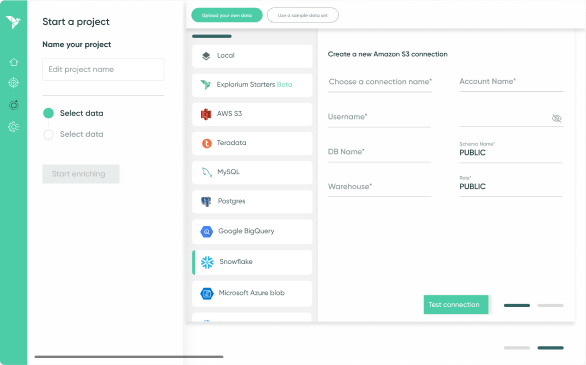Click the orange Teradata icon

pos(207,143)
